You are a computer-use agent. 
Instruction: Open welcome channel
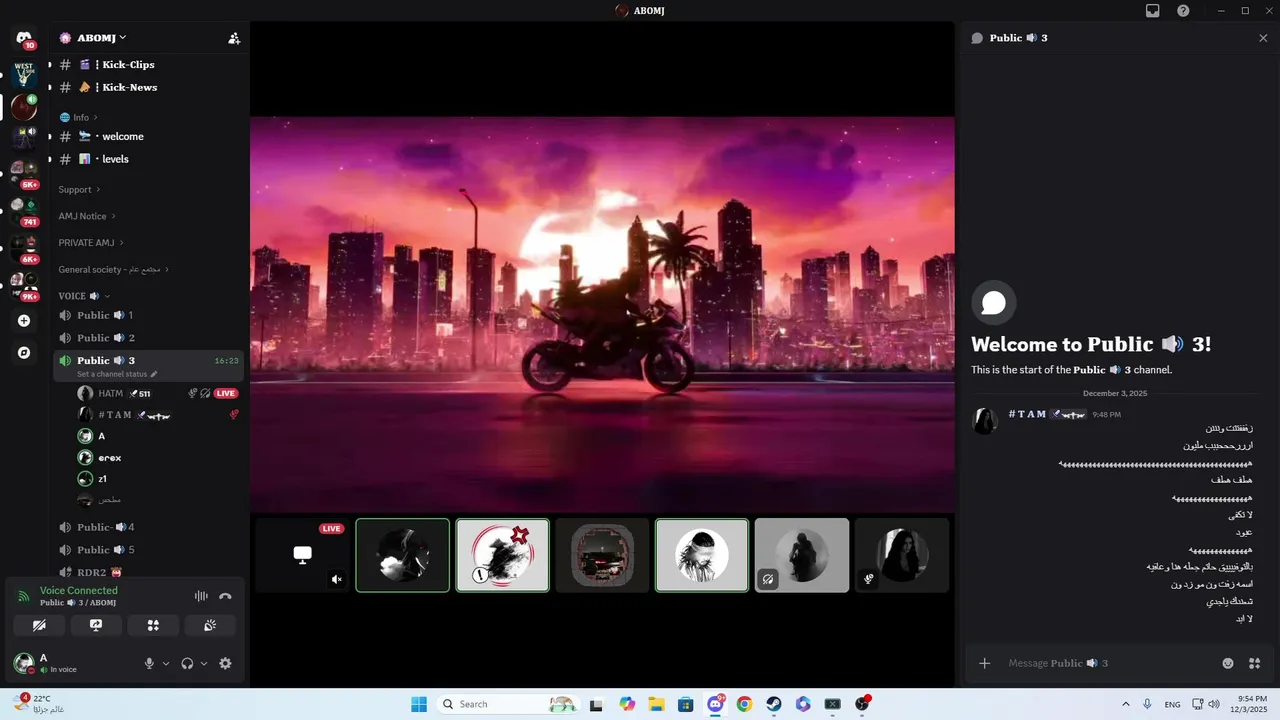pos(148,136)
